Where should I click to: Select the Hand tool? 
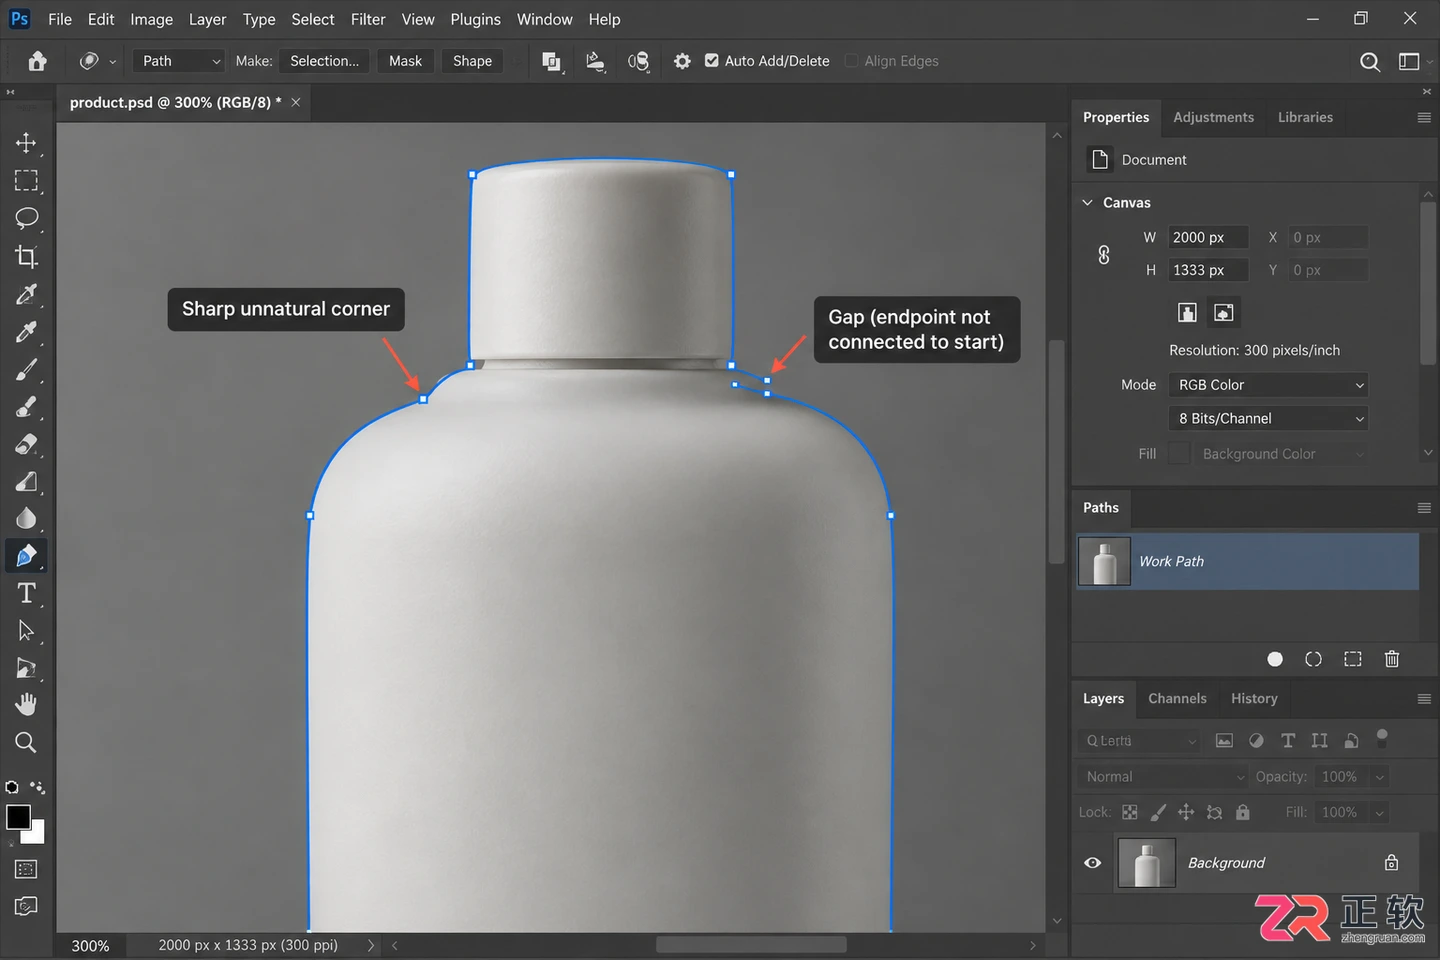coord(26,705)
